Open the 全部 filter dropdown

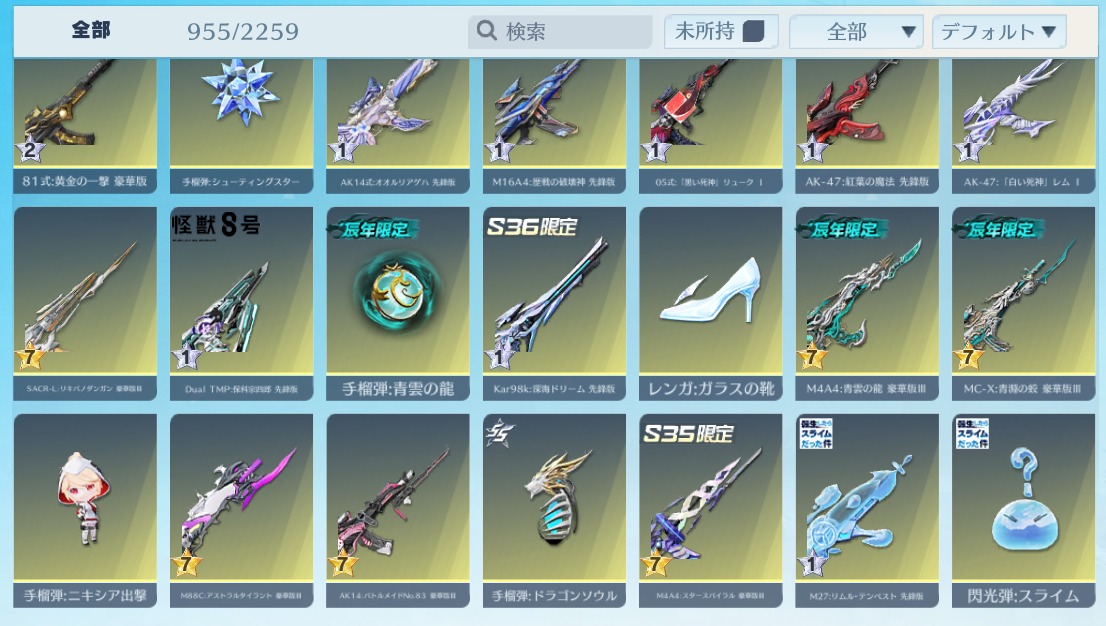point(856,32)
